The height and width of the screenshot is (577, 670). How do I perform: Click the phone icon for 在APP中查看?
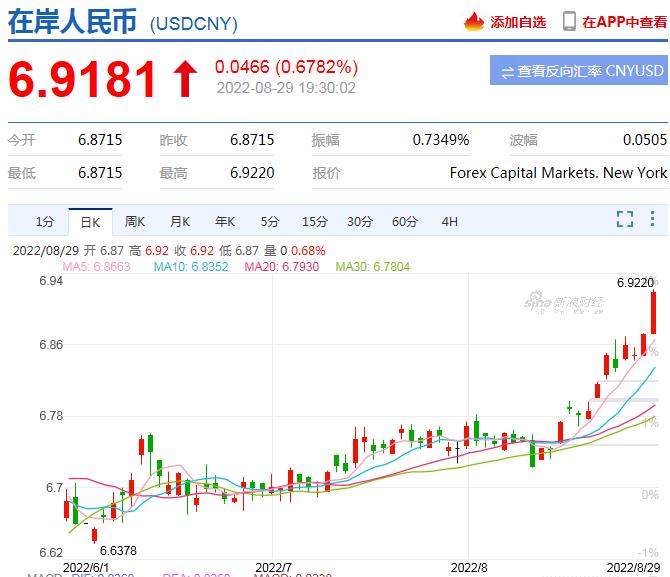tap(569, 21)
